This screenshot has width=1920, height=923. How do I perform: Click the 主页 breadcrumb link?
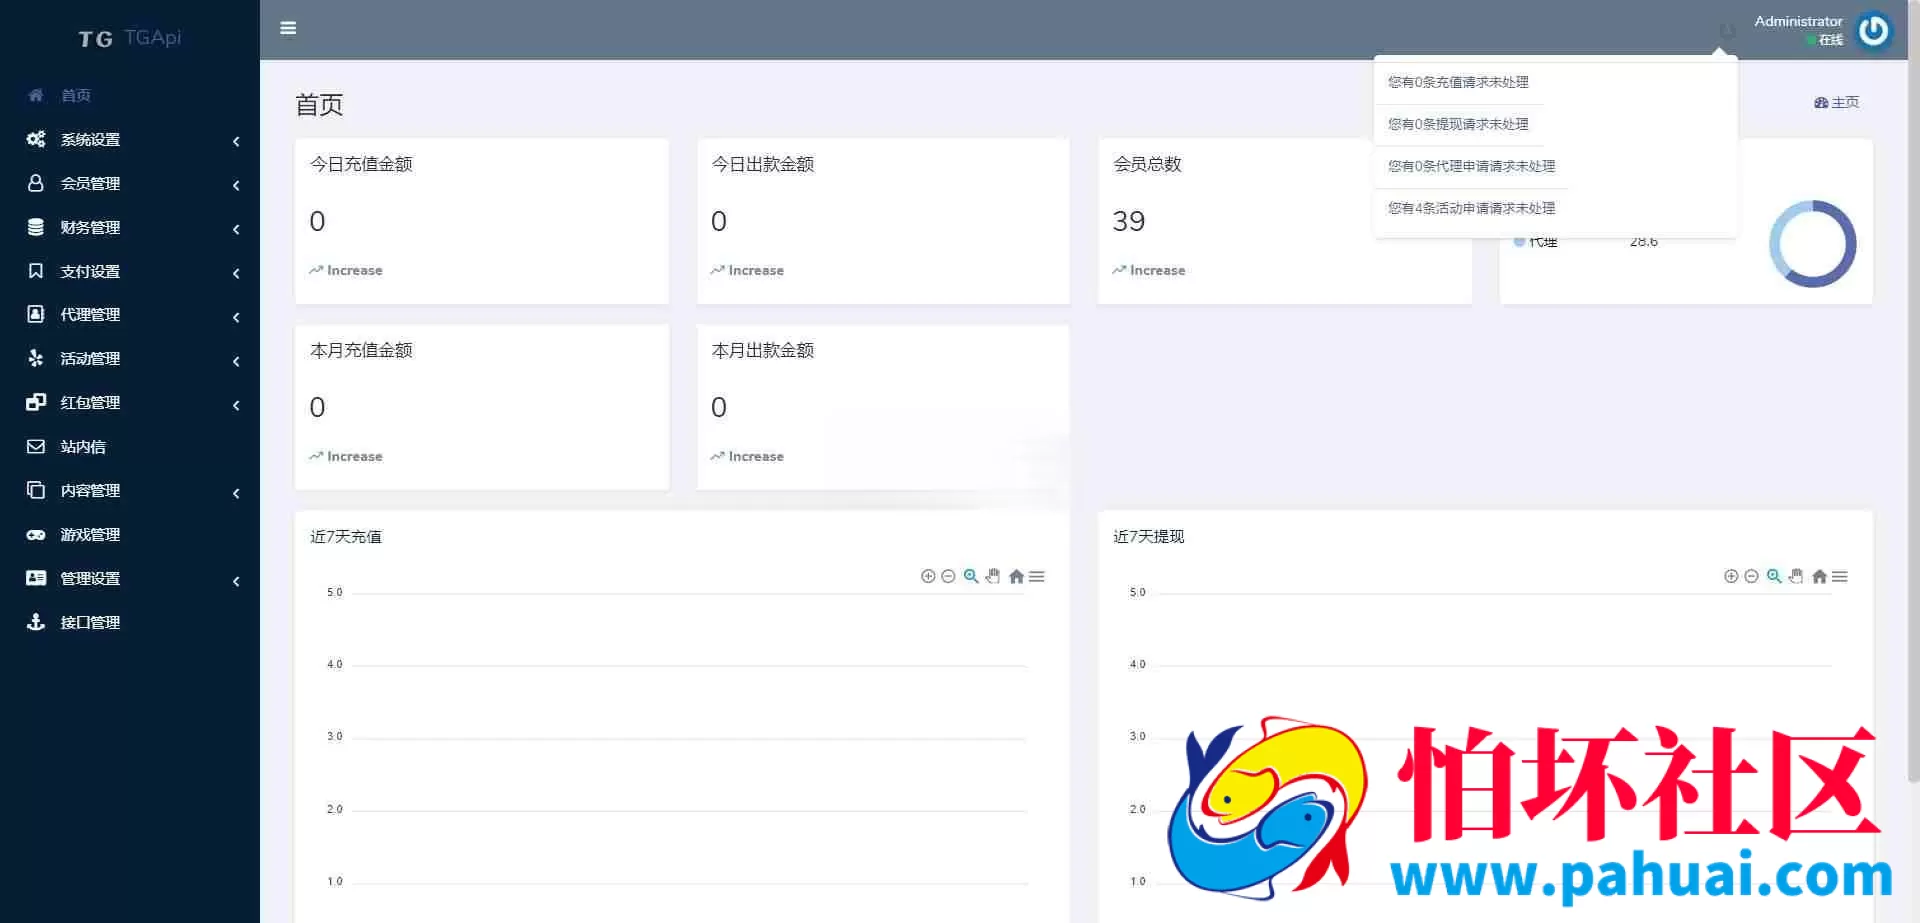[1837, 102]
